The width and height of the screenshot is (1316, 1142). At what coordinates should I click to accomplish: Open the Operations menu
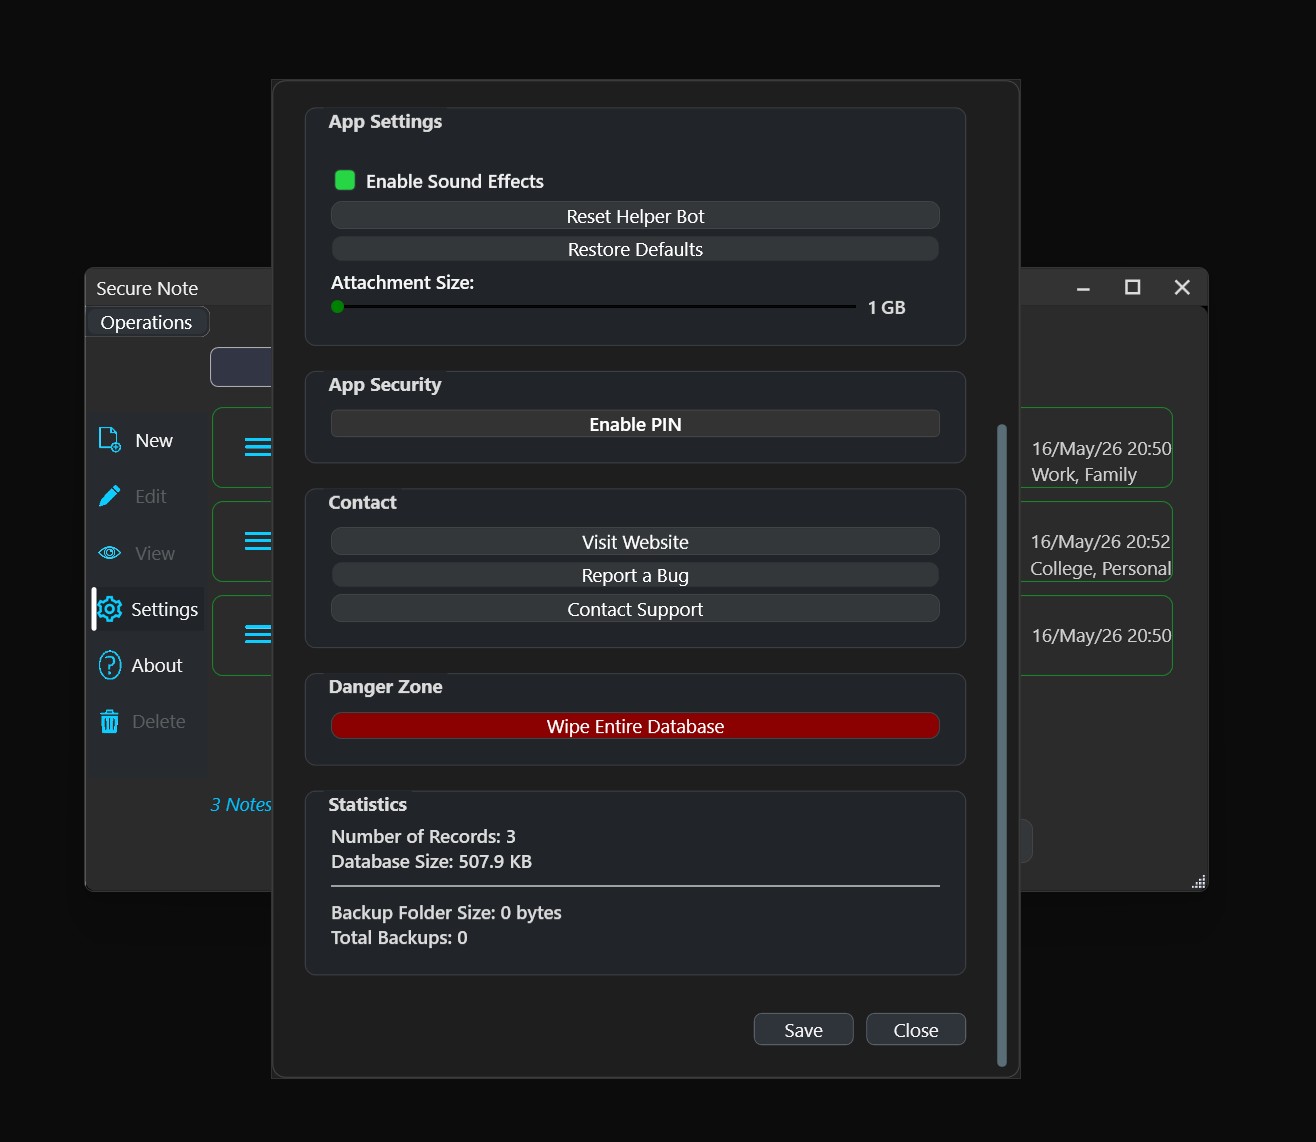tap(147, 322)
